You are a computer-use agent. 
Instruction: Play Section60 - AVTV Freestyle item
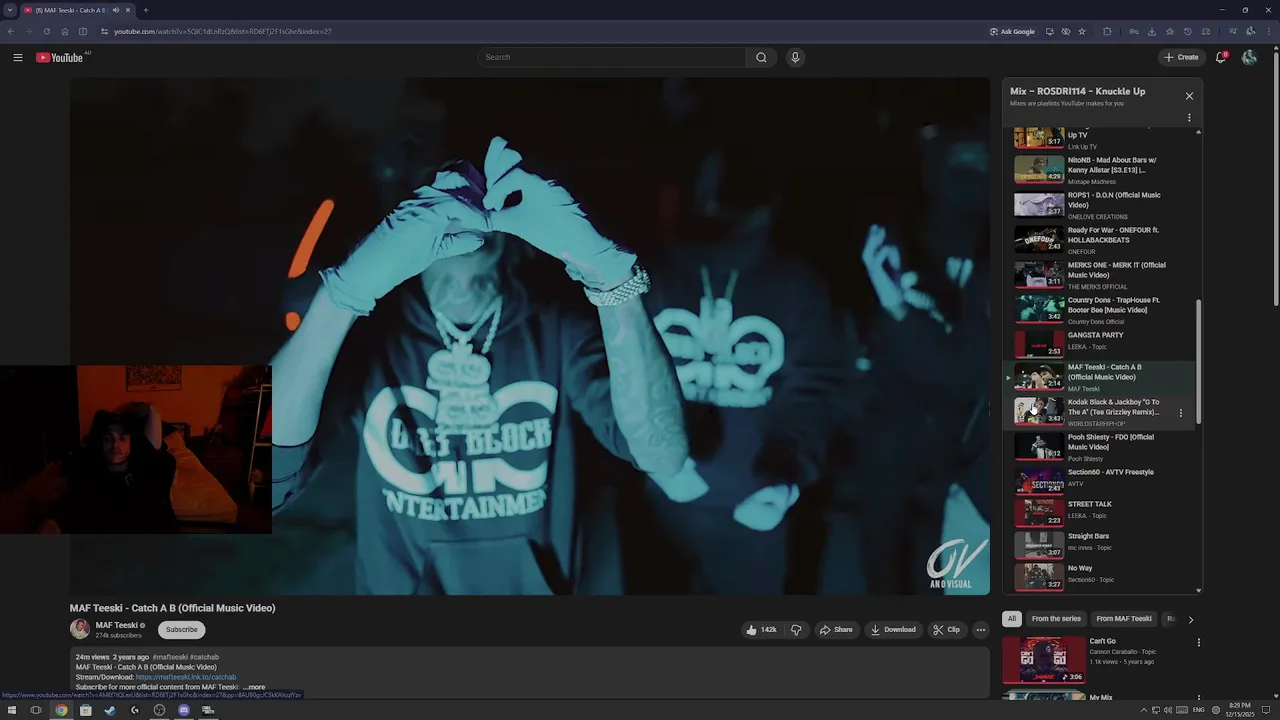tap(1098, 480)
